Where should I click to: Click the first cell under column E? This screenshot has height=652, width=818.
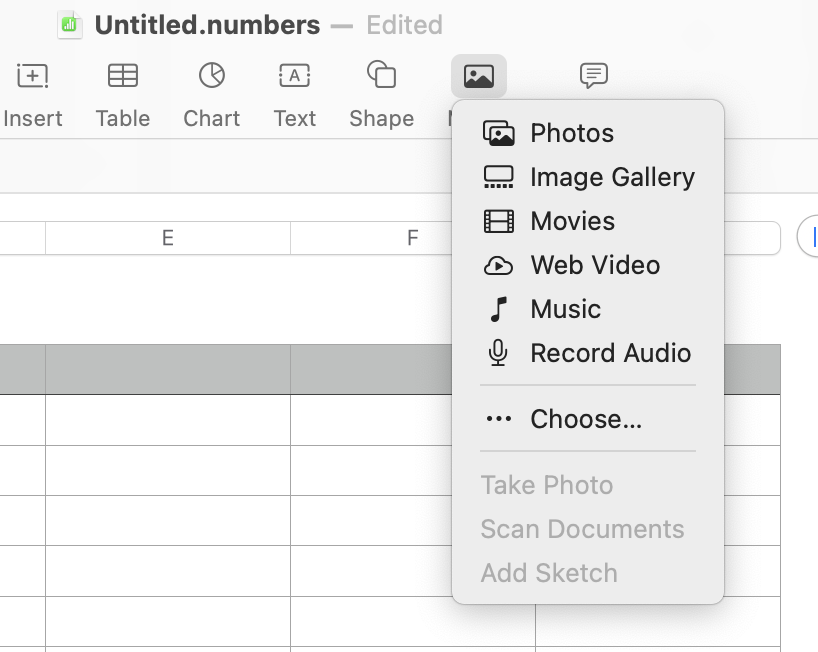(167, 369)
